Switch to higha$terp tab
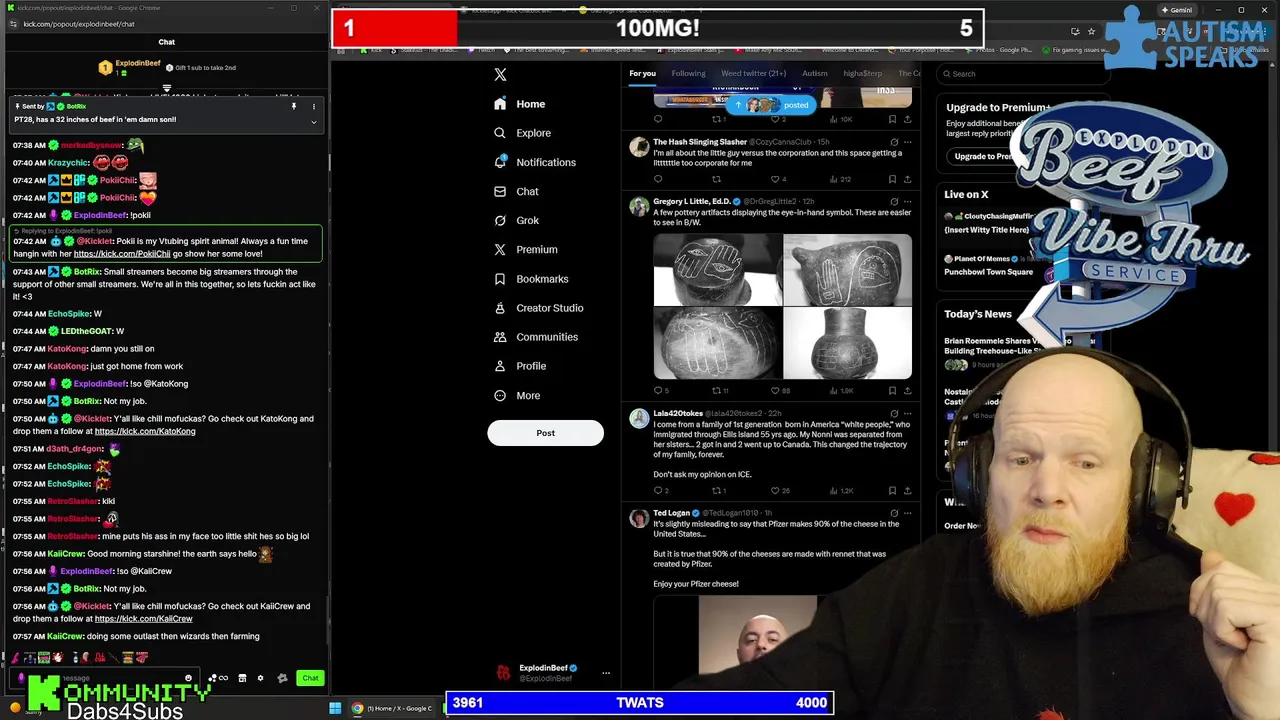The height and width of the screenshot is (720, 1280). [x=862, y=73]
